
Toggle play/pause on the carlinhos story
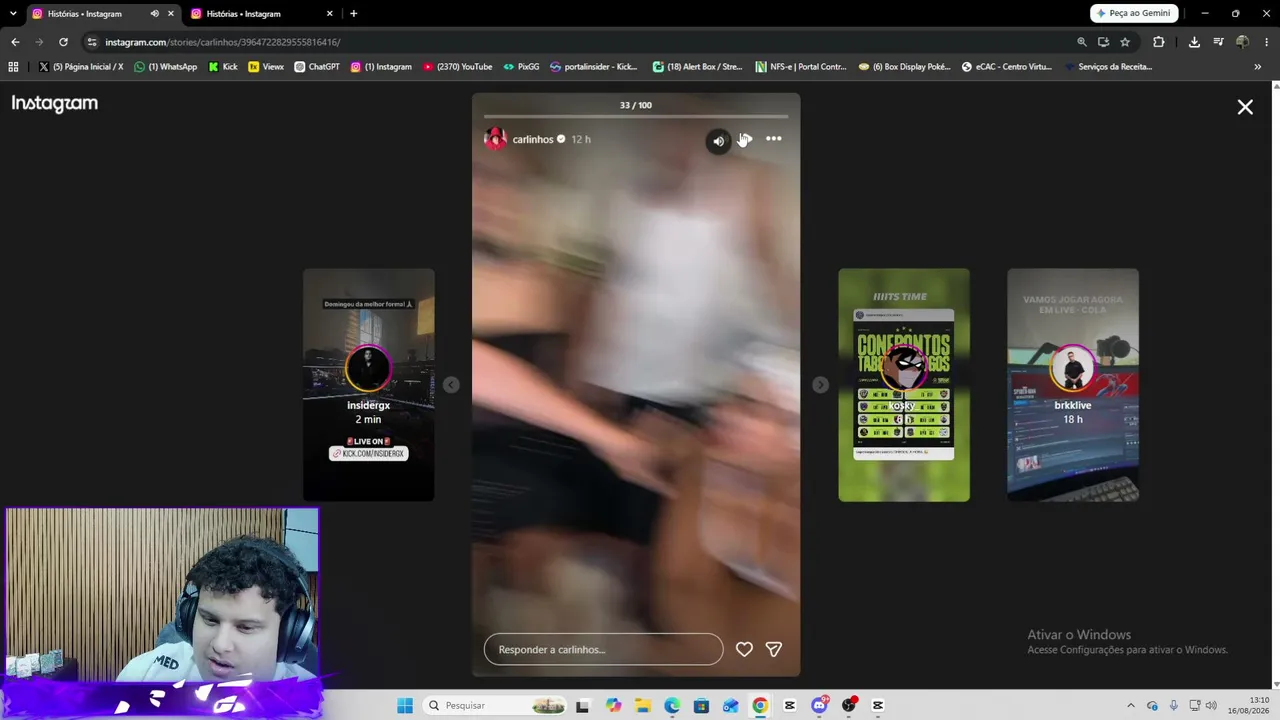click(x=746, y=139)
